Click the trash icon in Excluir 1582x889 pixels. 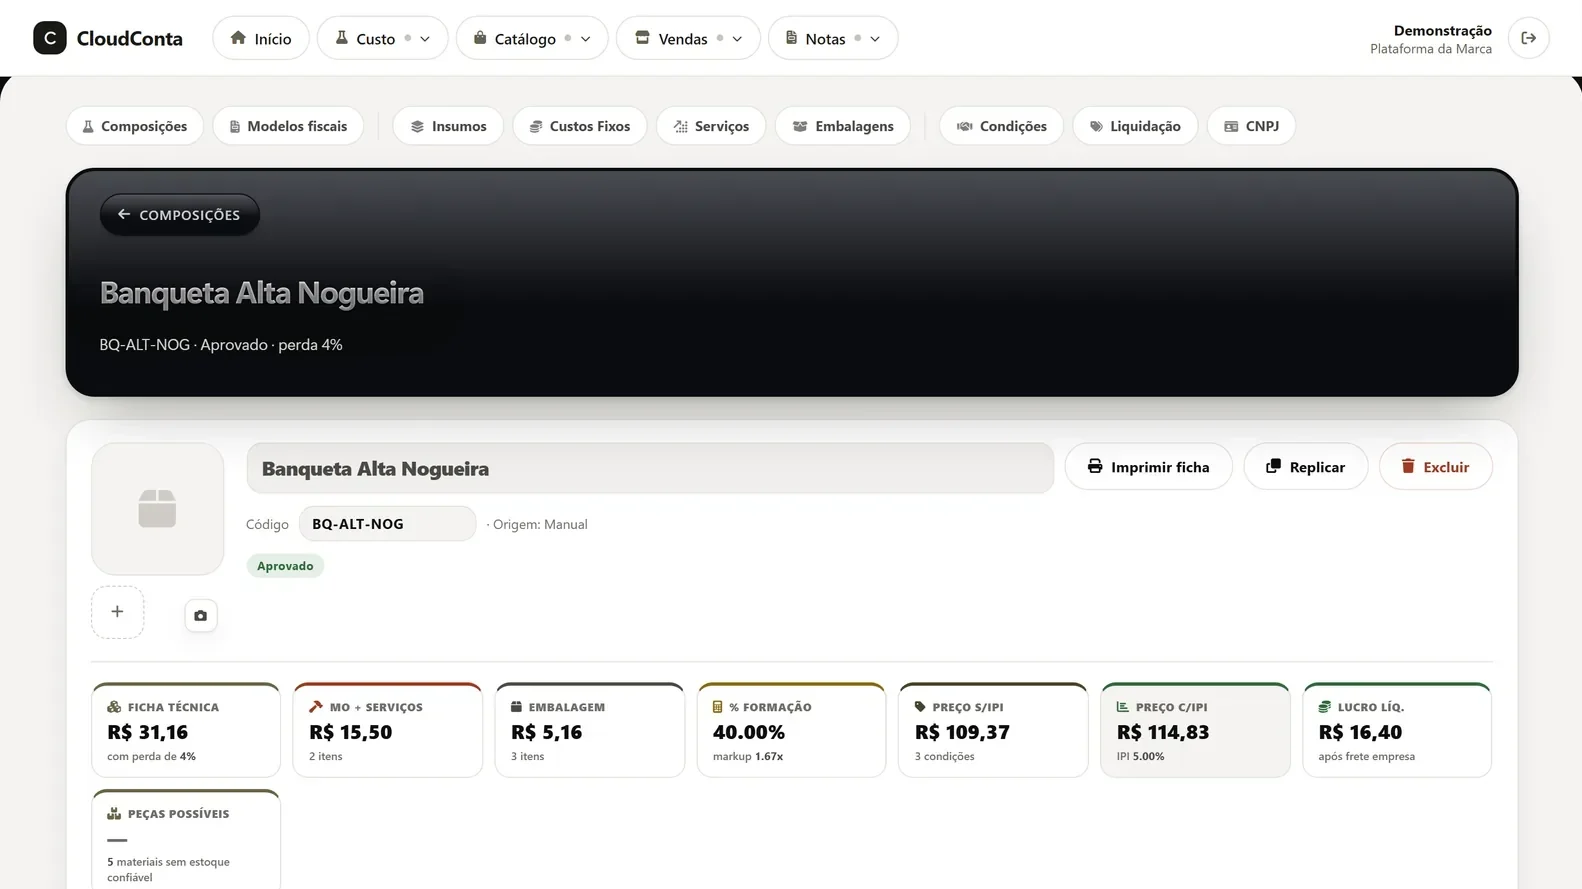tap(1408, 467)
